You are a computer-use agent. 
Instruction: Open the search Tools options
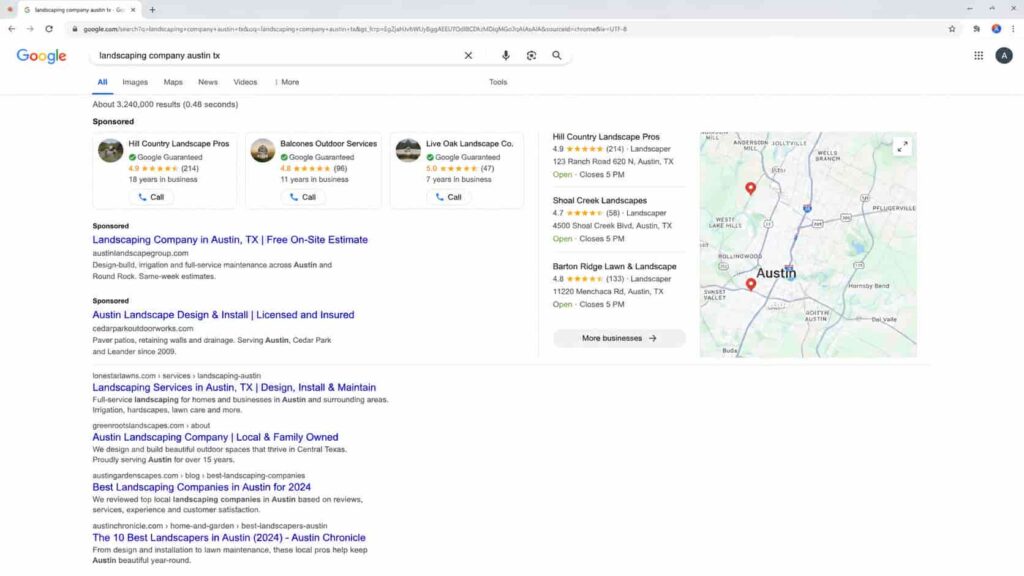click(x=498, y=82)
